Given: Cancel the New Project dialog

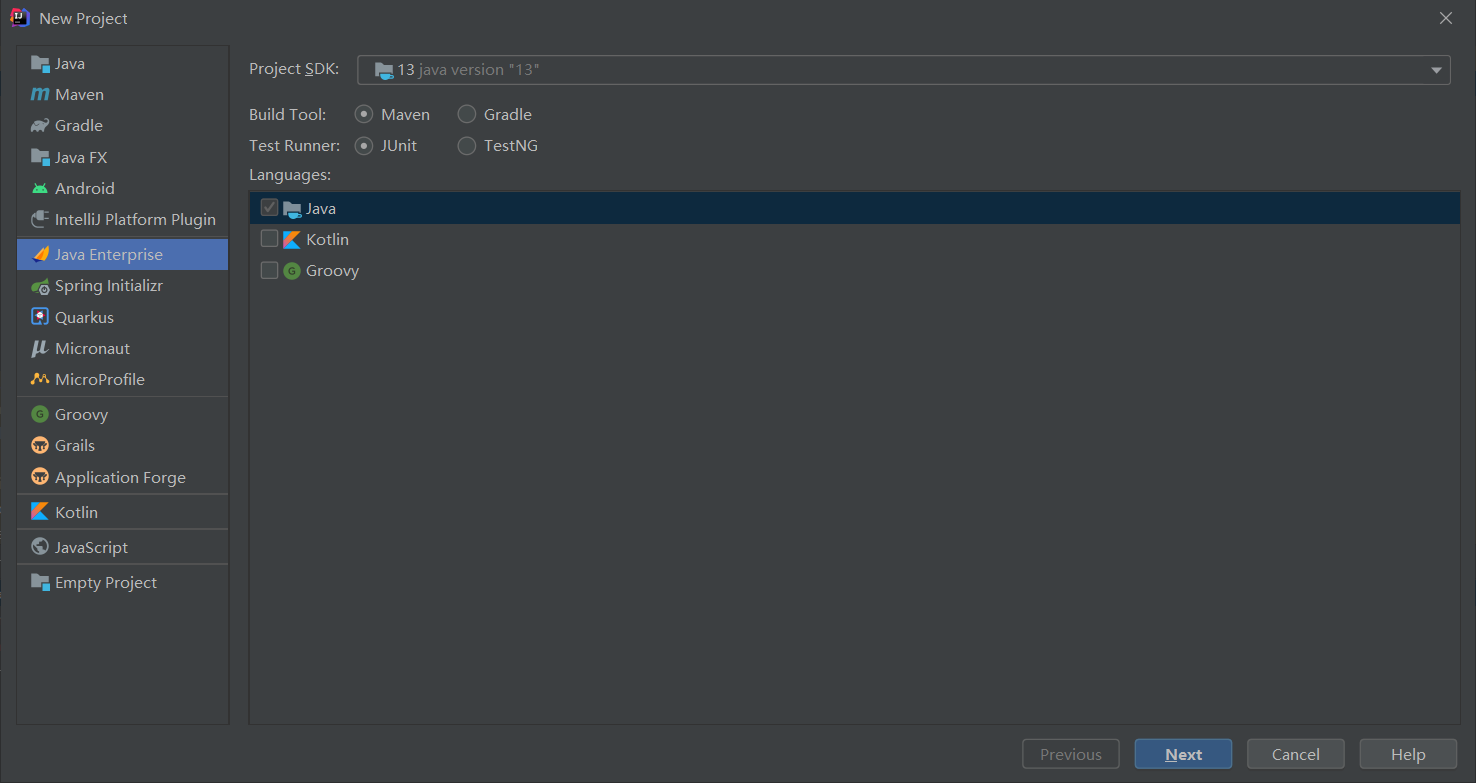Looking at the screenshot, I should (1295, 754).
